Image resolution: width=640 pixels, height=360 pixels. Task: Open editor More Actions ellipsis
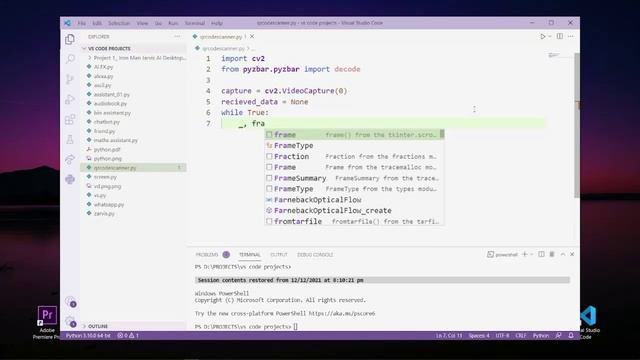(571, 36)
